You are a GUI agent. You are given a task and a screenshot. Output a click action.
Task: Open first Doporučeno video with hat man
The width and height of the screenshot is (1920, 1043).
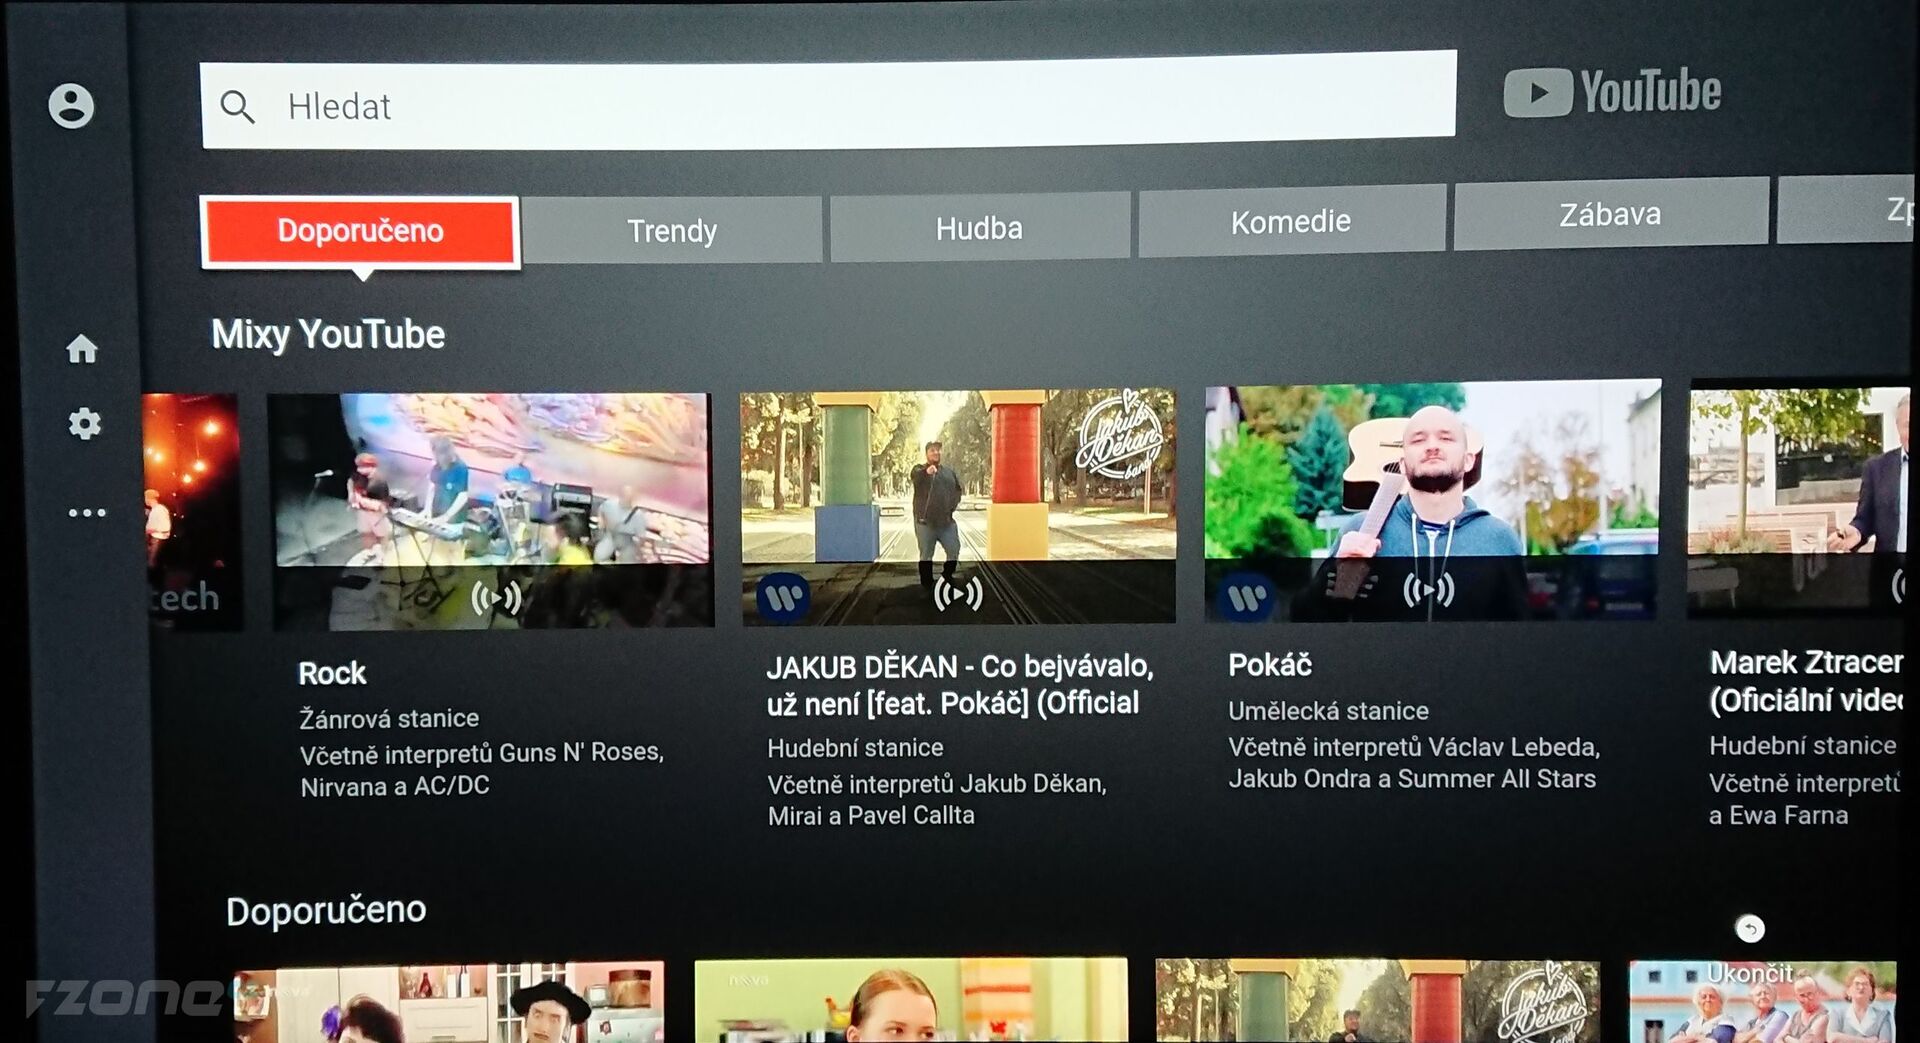pyautogui.click(x=449, y=1003)
